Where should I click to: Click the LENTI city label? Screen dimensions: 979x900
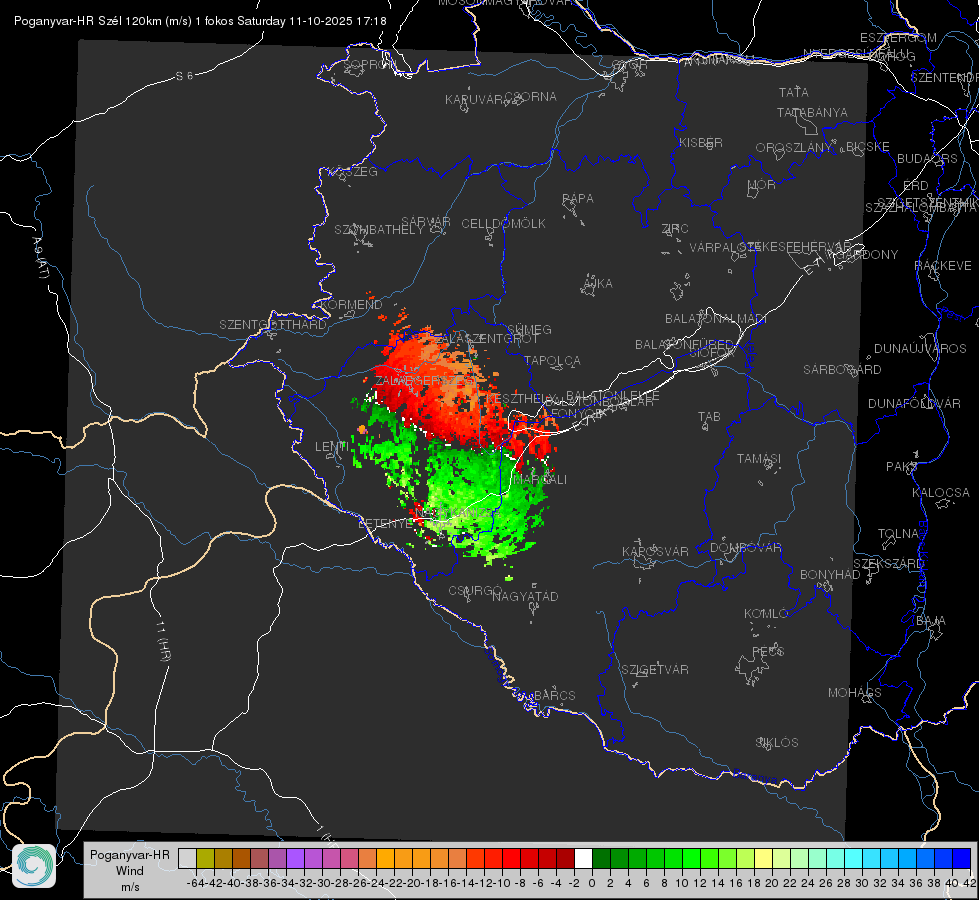[332, 447]
